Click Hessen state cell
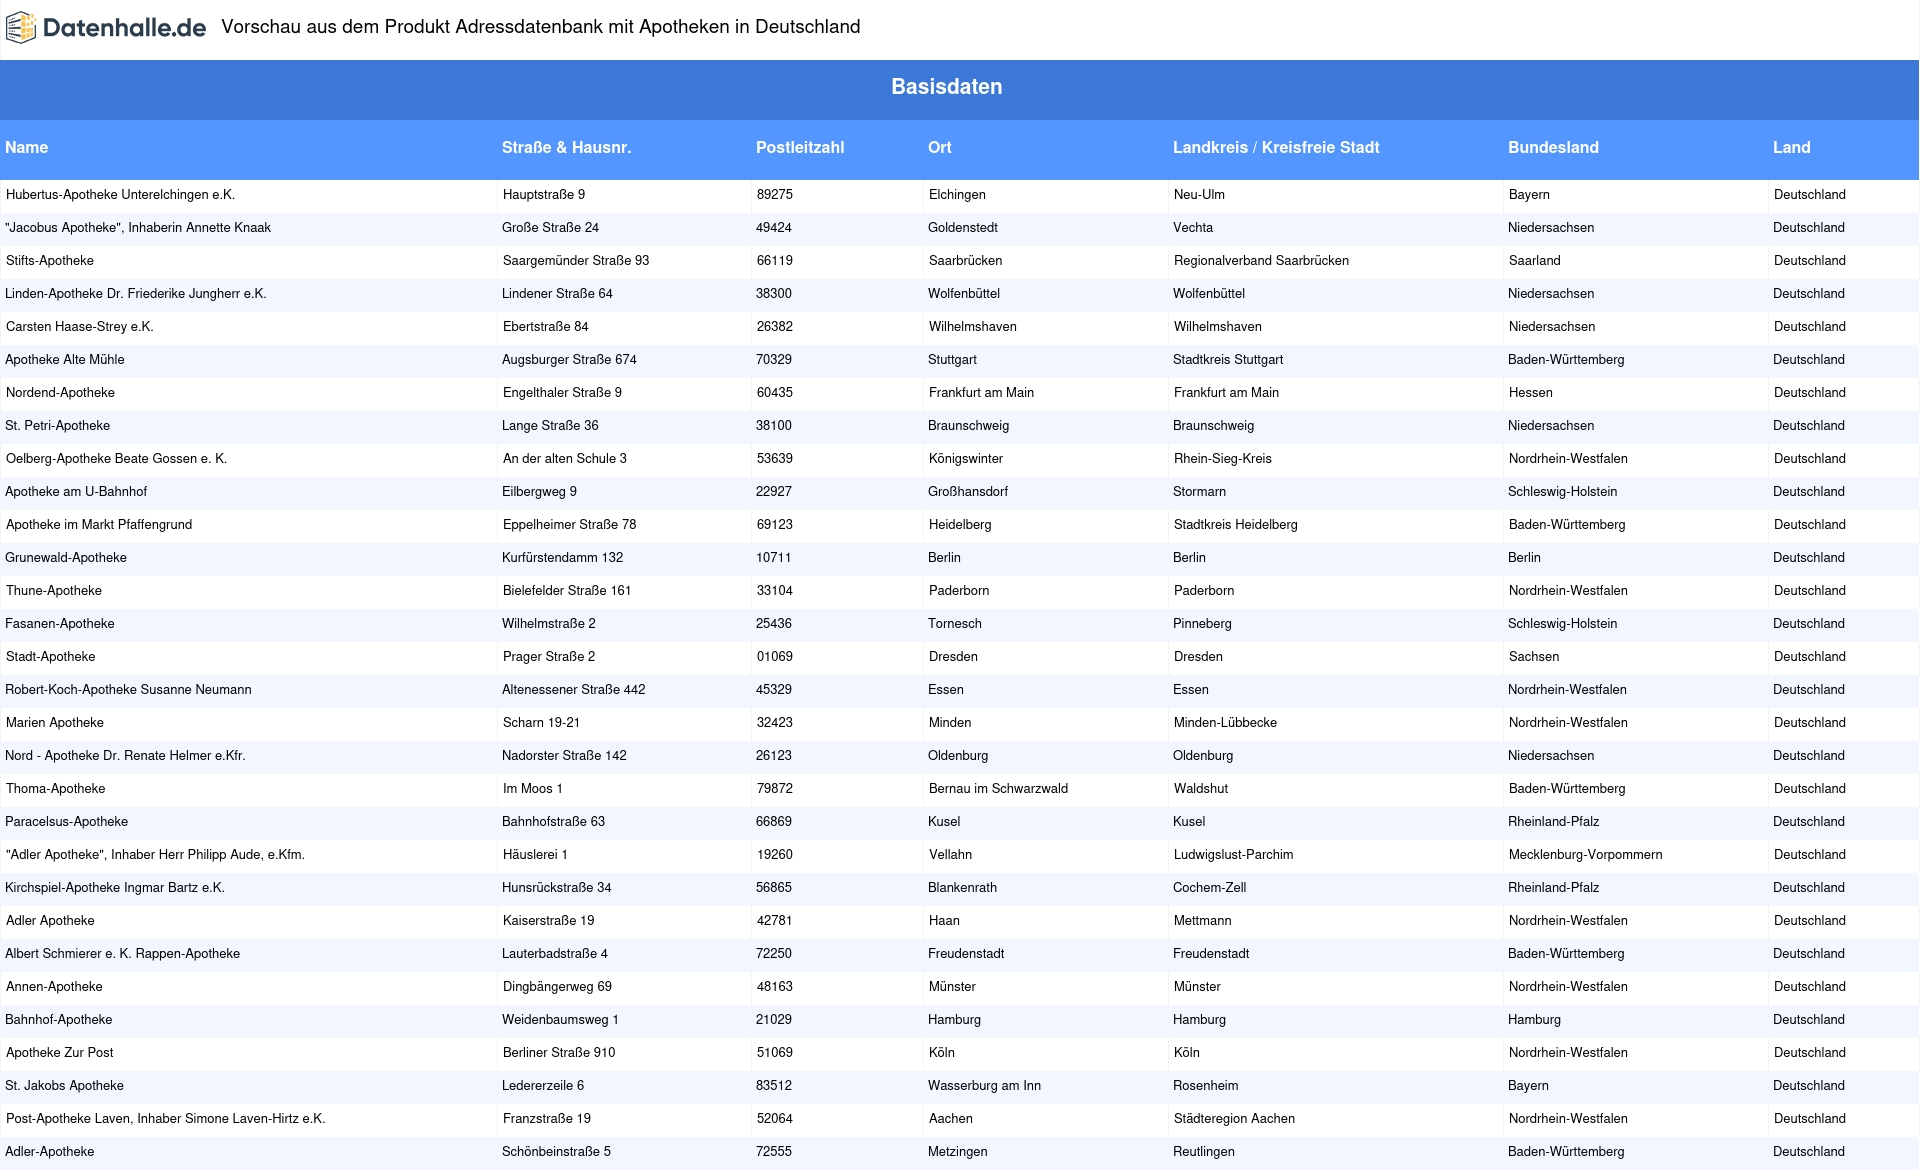This screenshot has height=1170, width=1920. coord(1530,393)
